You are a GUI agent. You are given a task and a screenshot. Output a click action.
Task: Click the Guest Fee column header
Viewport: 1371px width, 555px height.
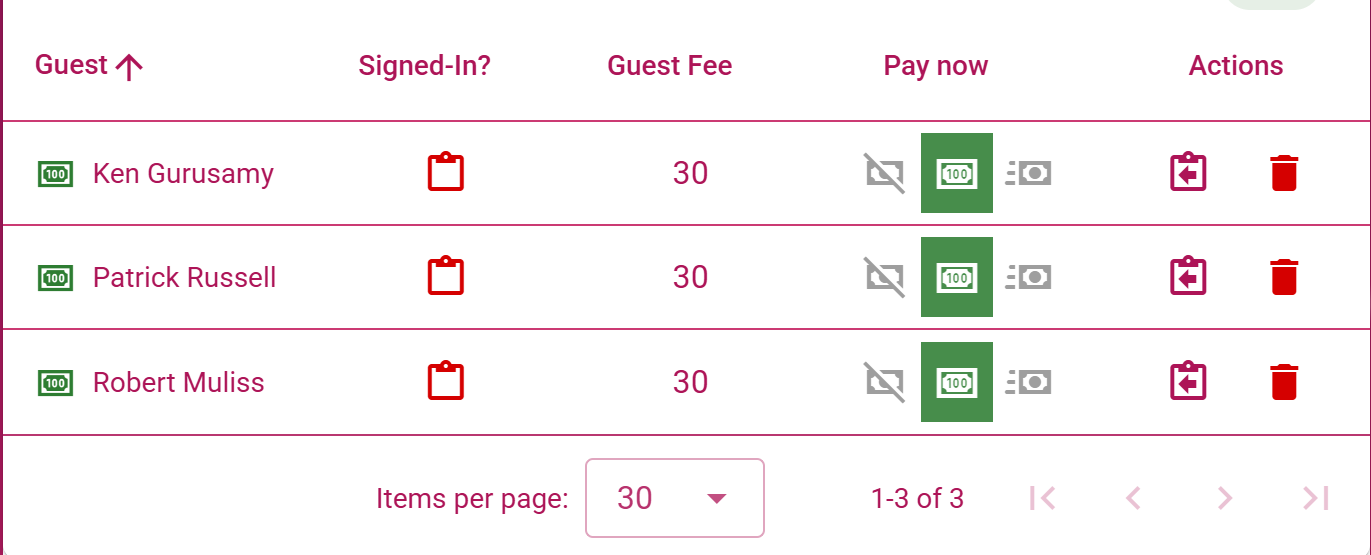tap(670, 66)
